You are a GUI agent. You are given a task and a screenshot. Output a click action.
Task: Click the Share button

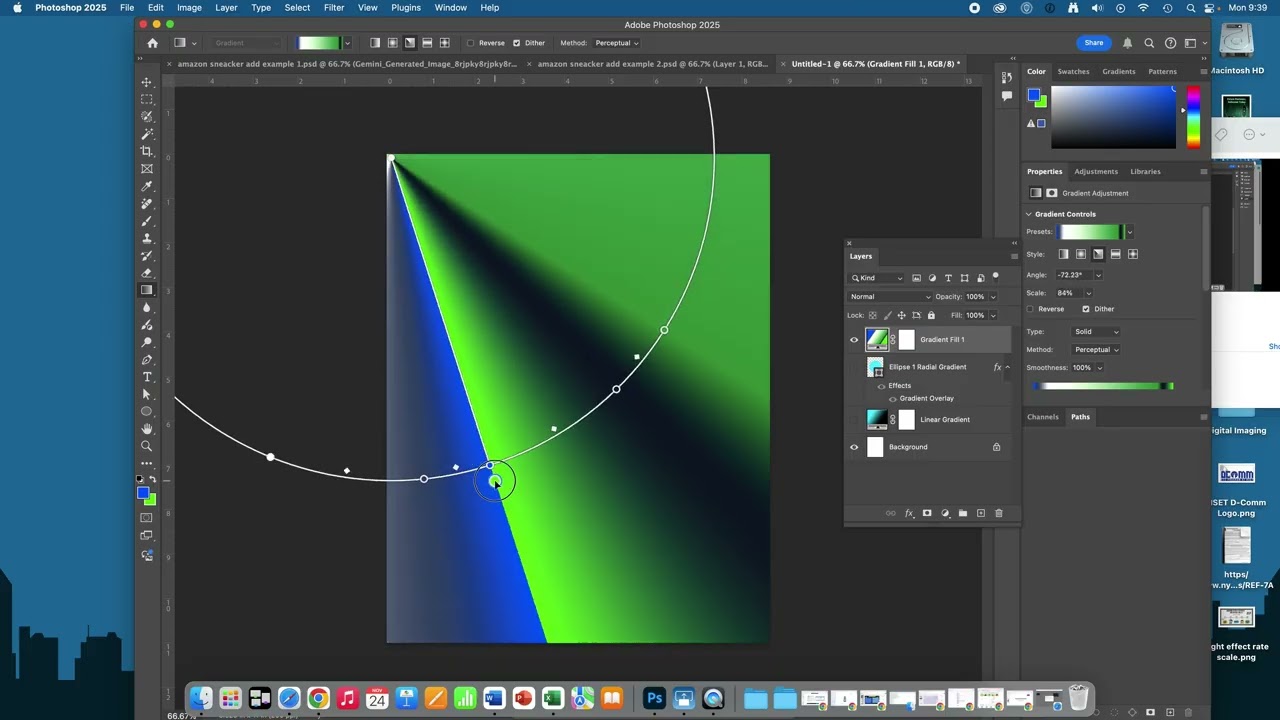pos(1094,43)
